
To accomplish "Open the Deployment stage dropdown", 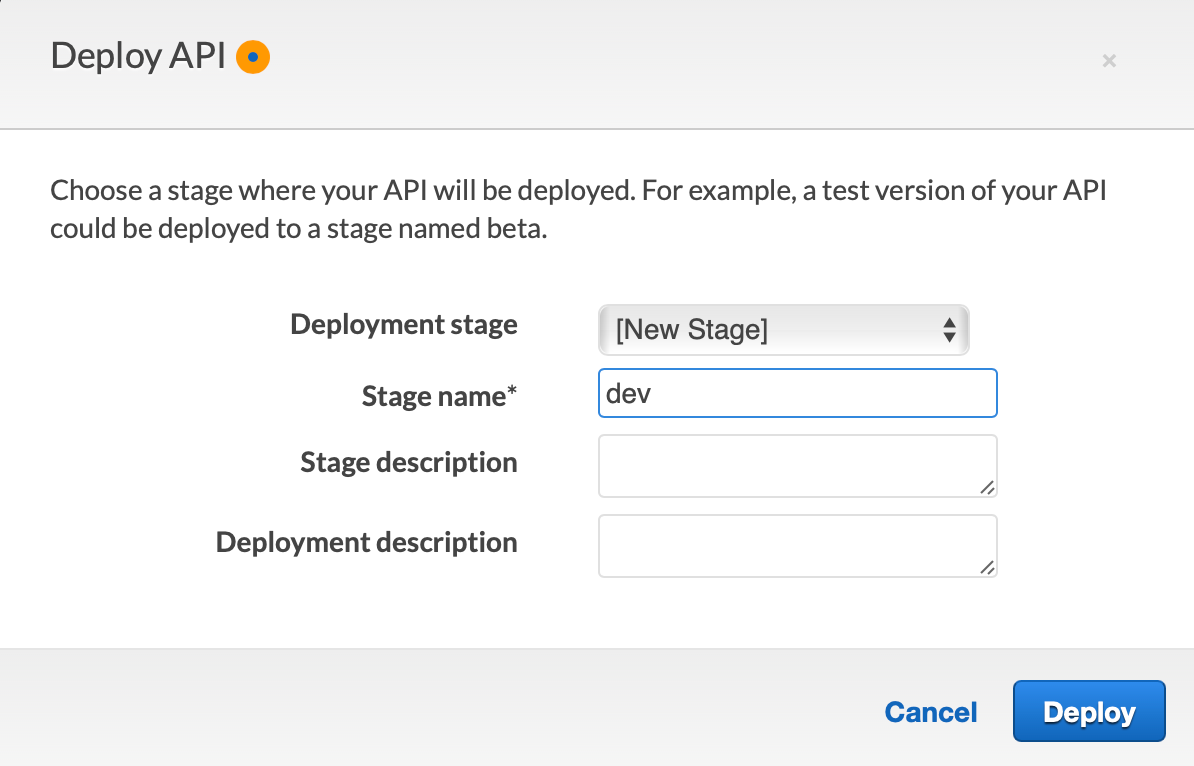I will click(782, 330).
